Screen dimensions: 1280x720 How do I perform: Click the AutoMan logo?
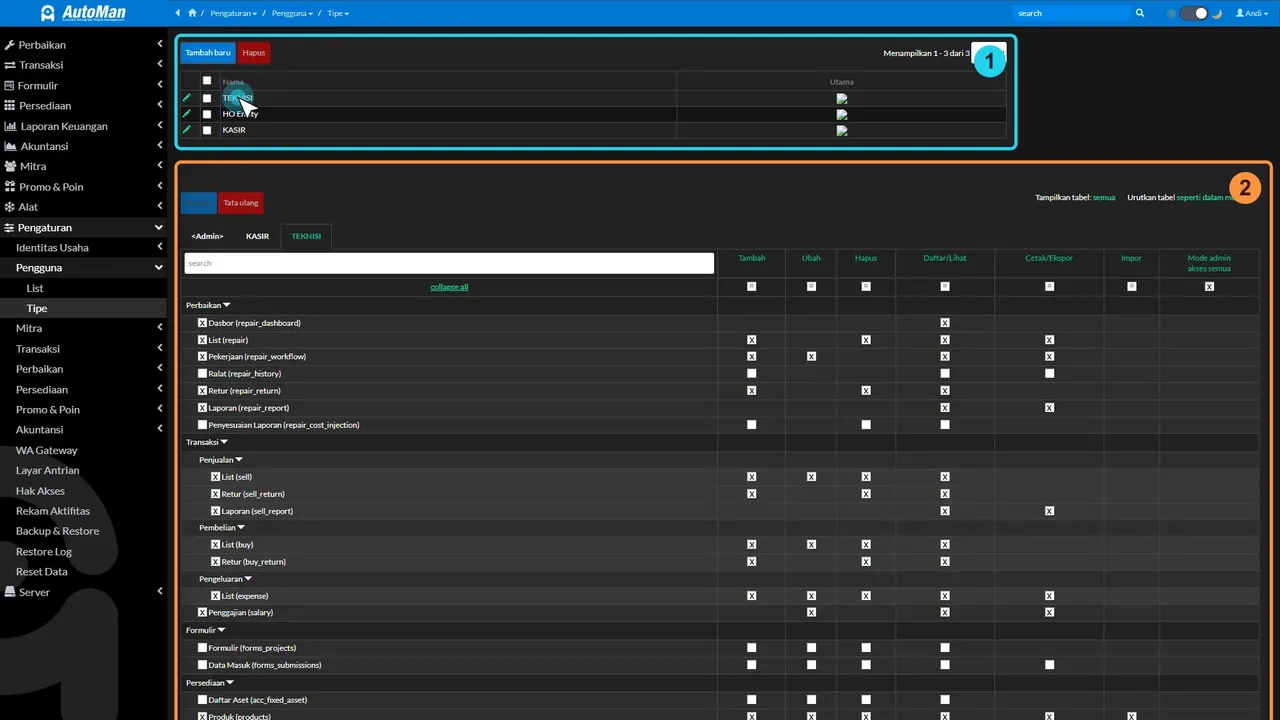pos(83,13)
